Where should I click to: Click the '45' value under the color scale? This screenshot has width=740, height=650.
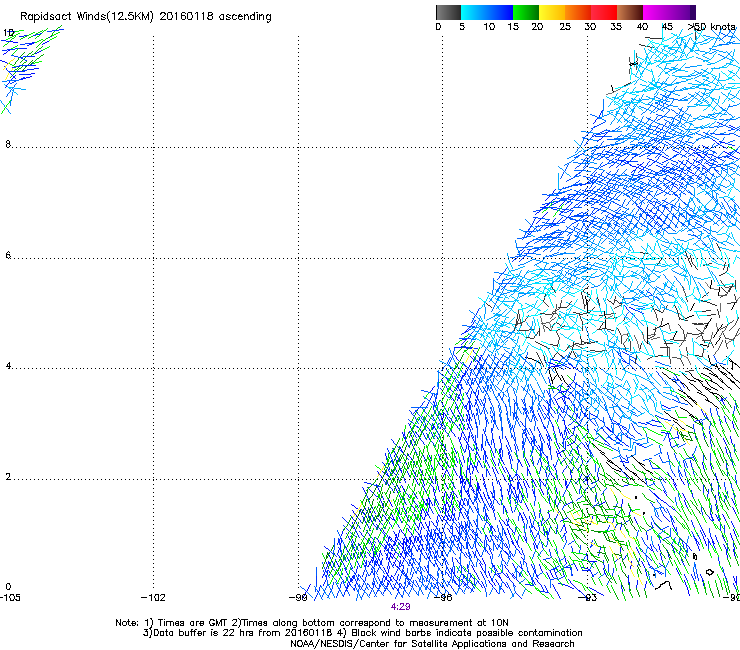point(667,27)
